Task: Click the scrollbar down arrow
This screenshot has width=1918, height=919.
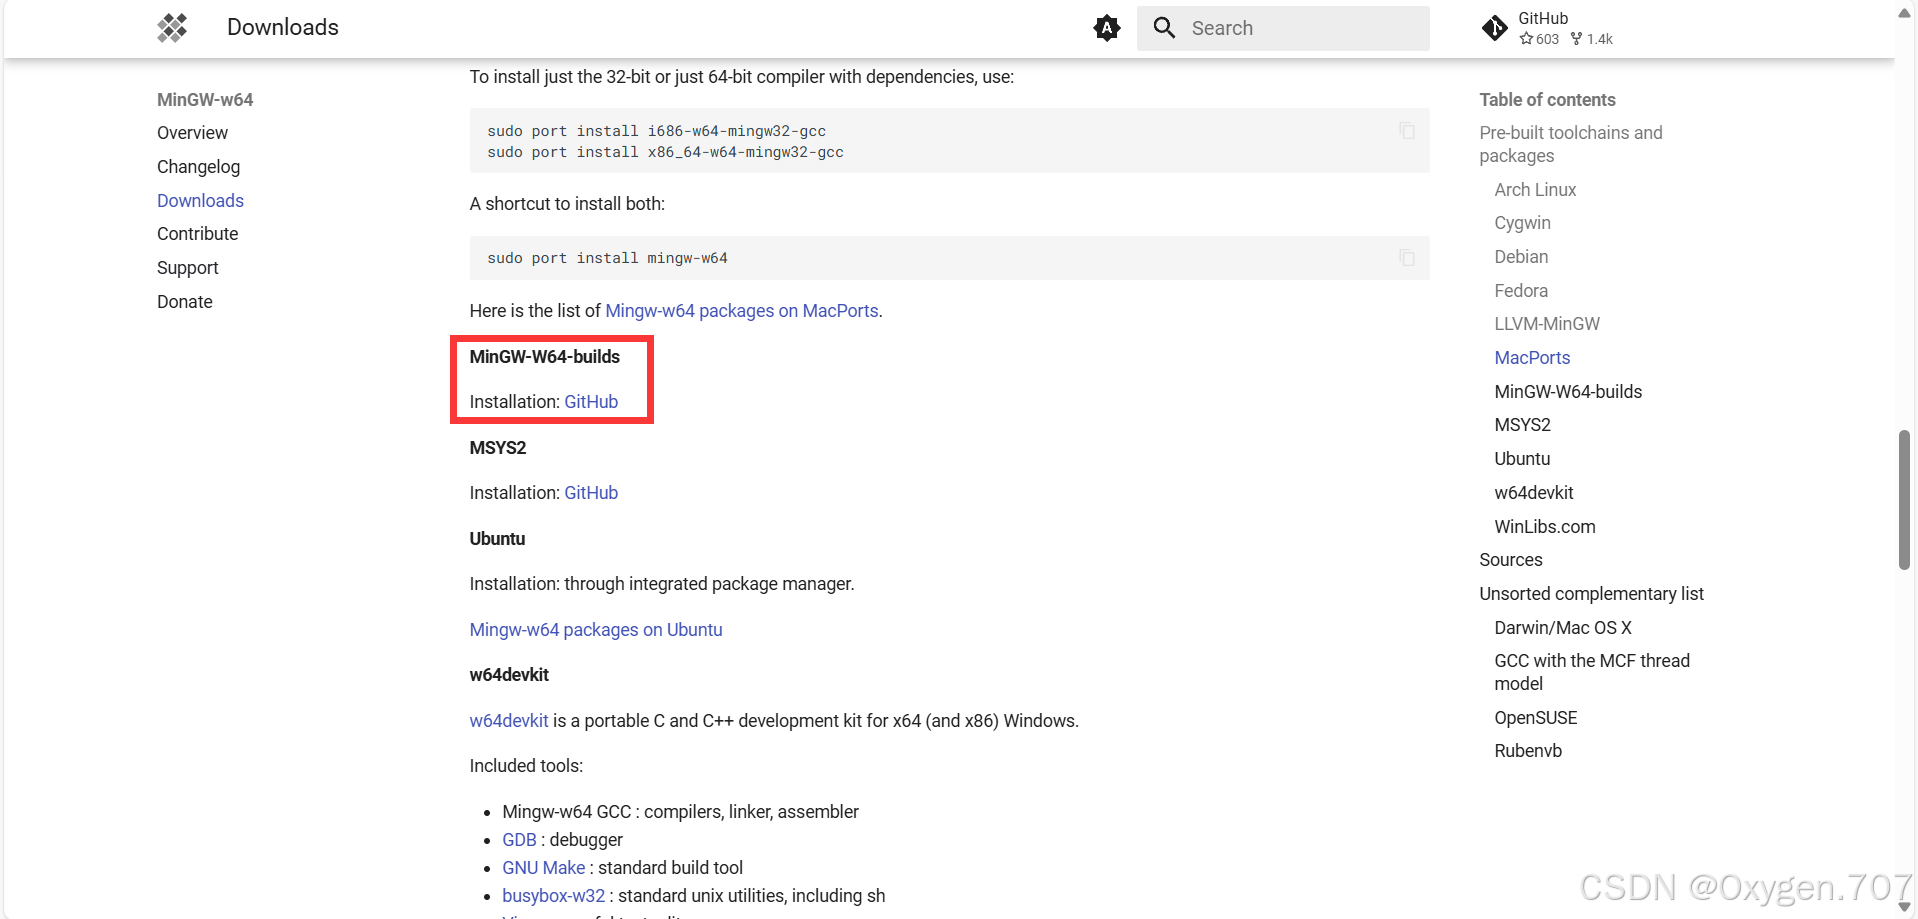Action: pos(1904,907)
